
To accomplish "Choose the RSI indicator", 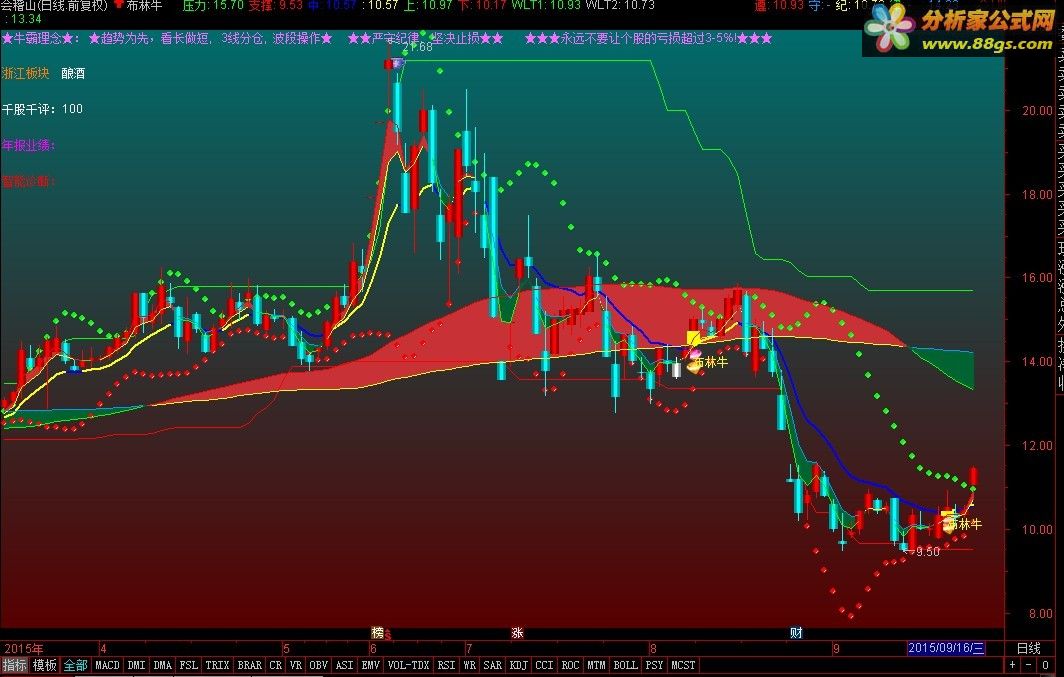I will pyautogui.click(x=446, y=665).
